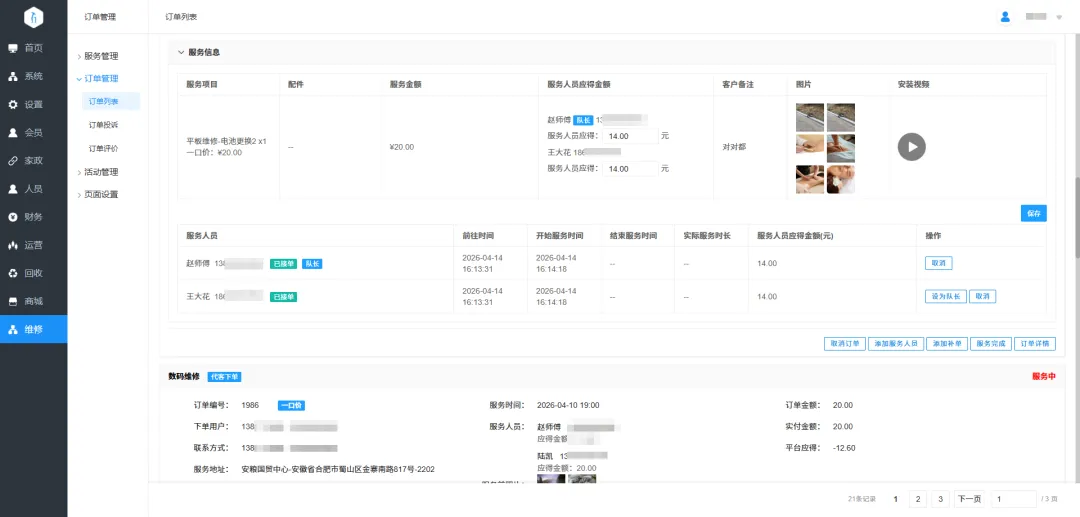Click the first service photo thumbnail
Screen dimensions: 1080x517
[810, 117]
